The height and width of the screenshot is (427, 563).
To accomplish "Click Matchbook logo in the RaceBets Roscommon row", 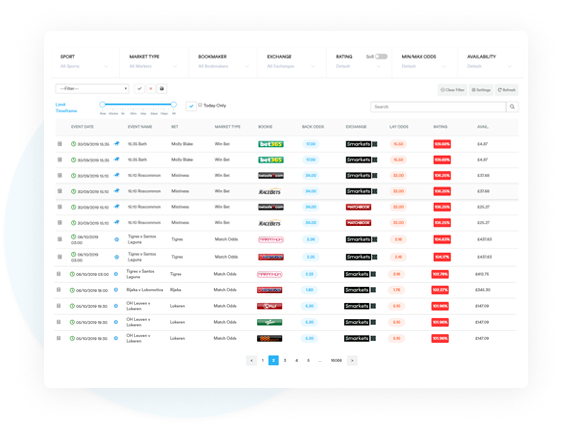I will pyautogui.click(x=358, y=223).
